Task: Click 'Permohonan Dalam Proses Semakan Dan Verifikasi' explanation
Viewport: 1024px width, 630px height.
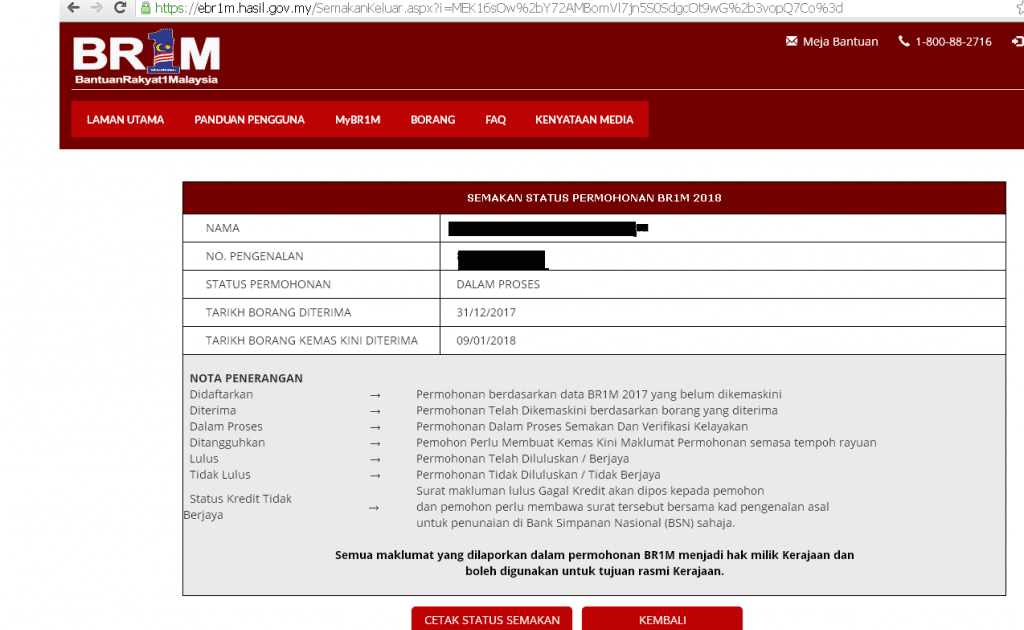Action: (582, 426)
